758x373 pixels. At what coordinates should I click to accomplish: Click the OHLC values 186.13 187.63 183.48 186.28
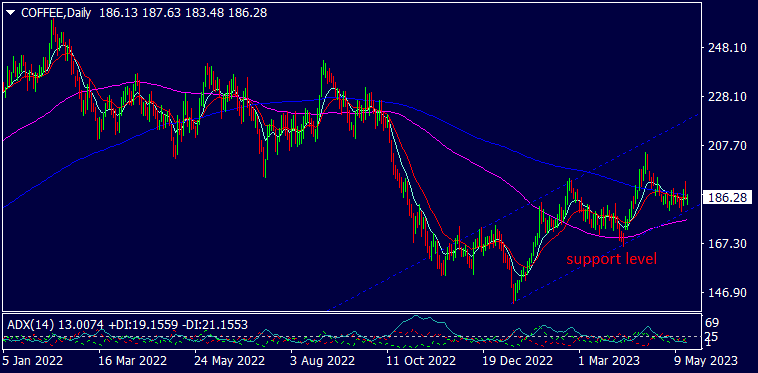pos(183,13)
